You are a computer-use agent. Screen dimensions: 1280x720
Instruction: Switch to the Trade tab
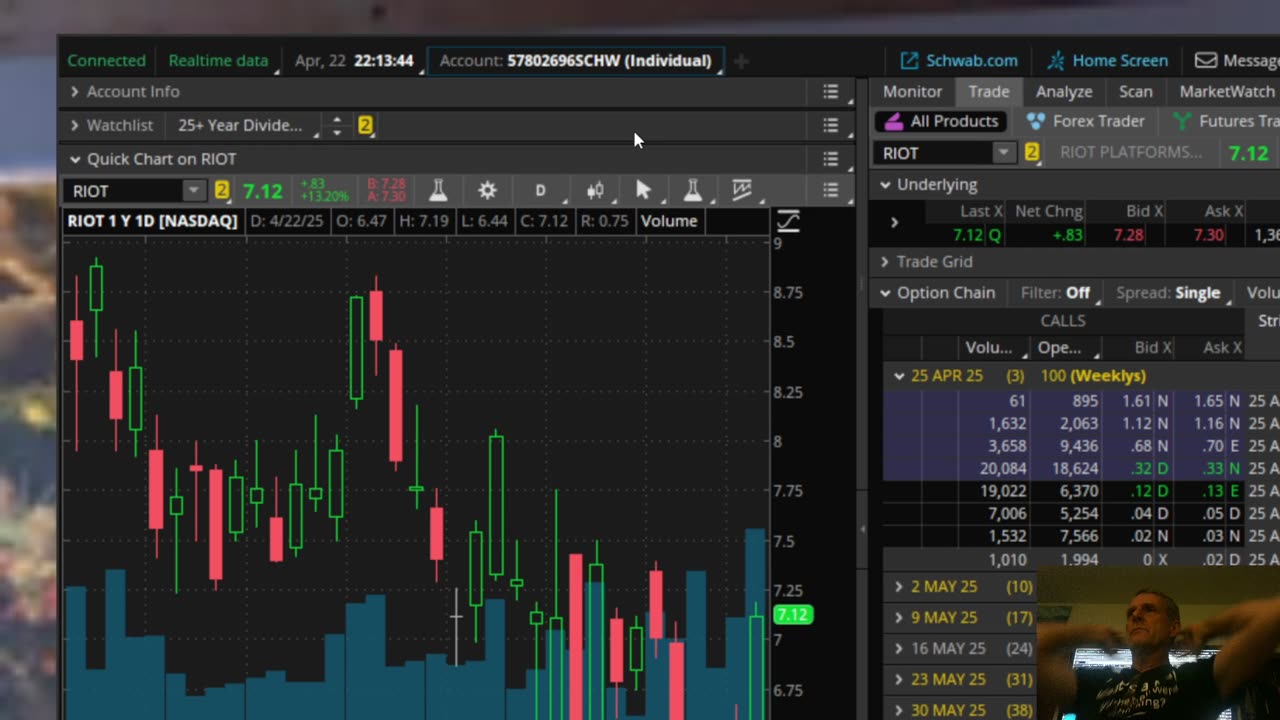tap(989, 91)
